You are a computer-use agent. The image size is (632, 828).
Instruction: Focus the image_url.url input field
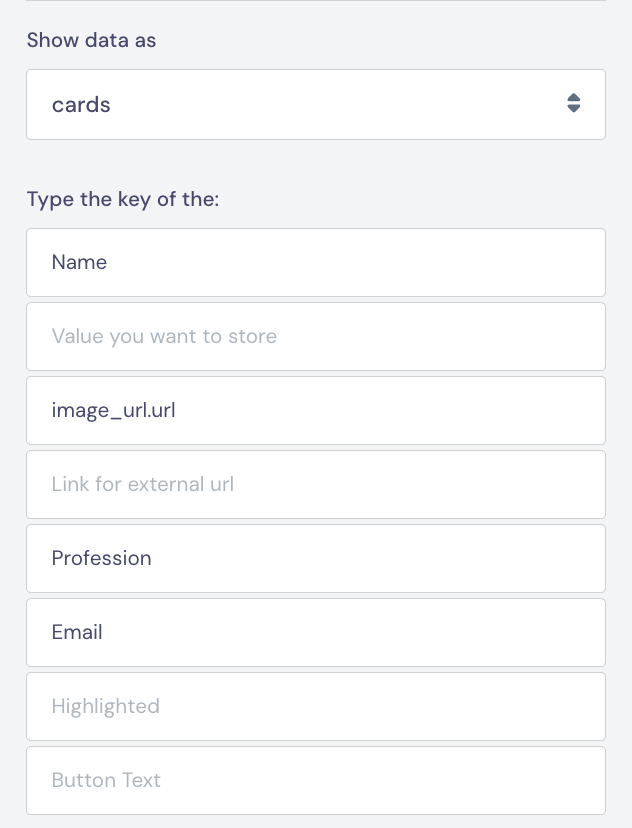pos(315,410)
